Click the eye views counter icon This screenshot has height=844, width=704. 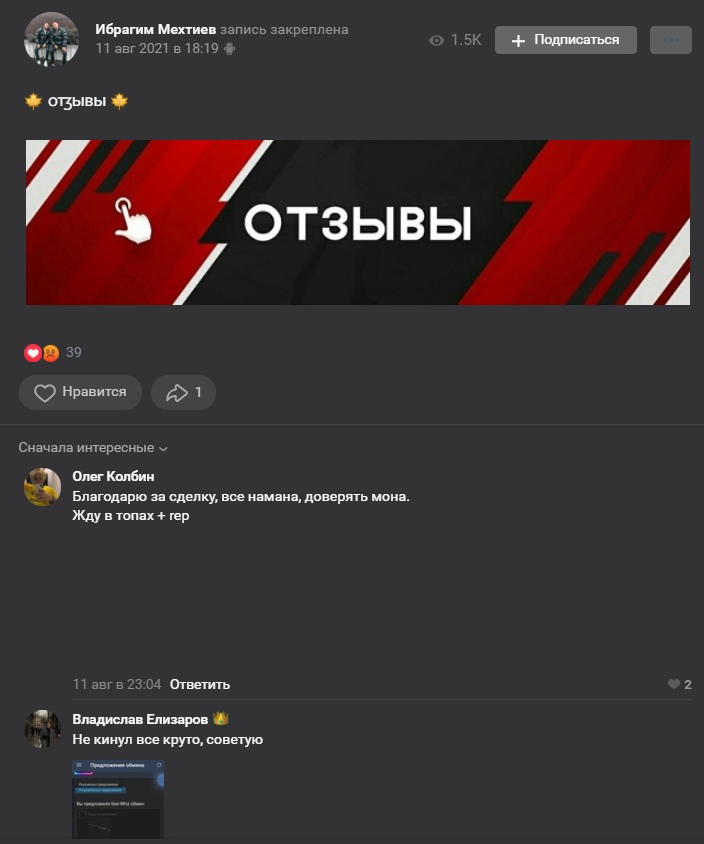(x=437, y=40)
